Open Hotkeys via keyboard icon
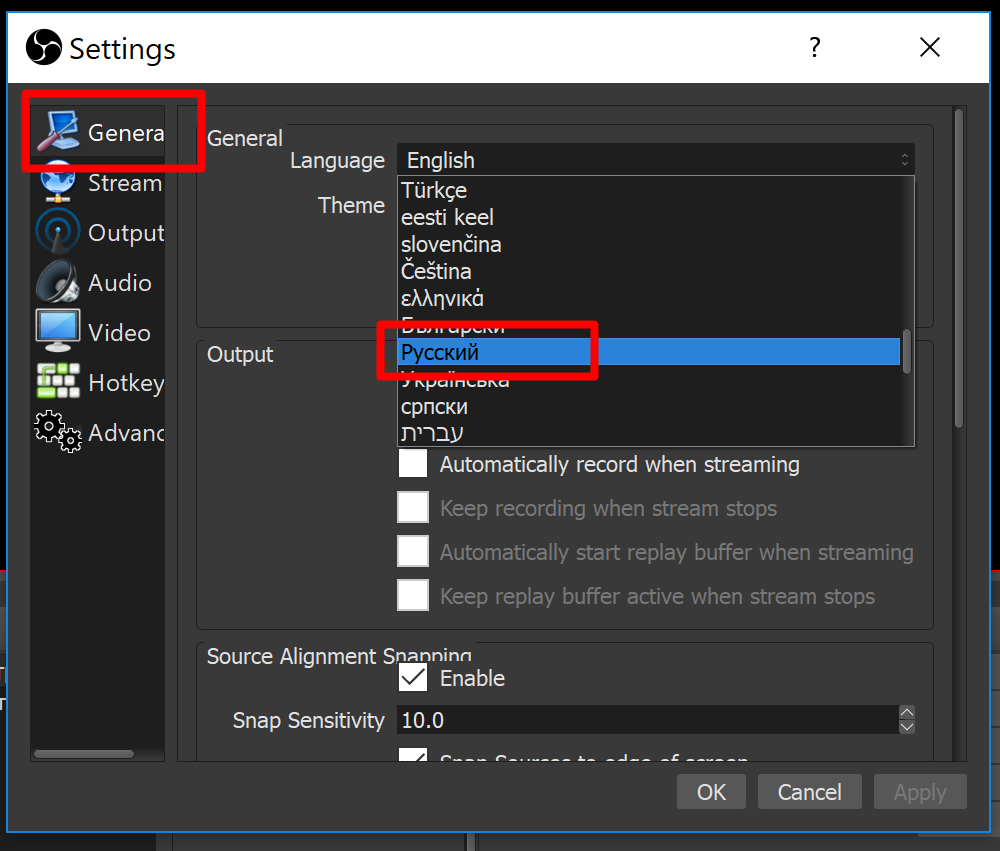This screenshot has height=851, width=1000. [x=58, y=382]
